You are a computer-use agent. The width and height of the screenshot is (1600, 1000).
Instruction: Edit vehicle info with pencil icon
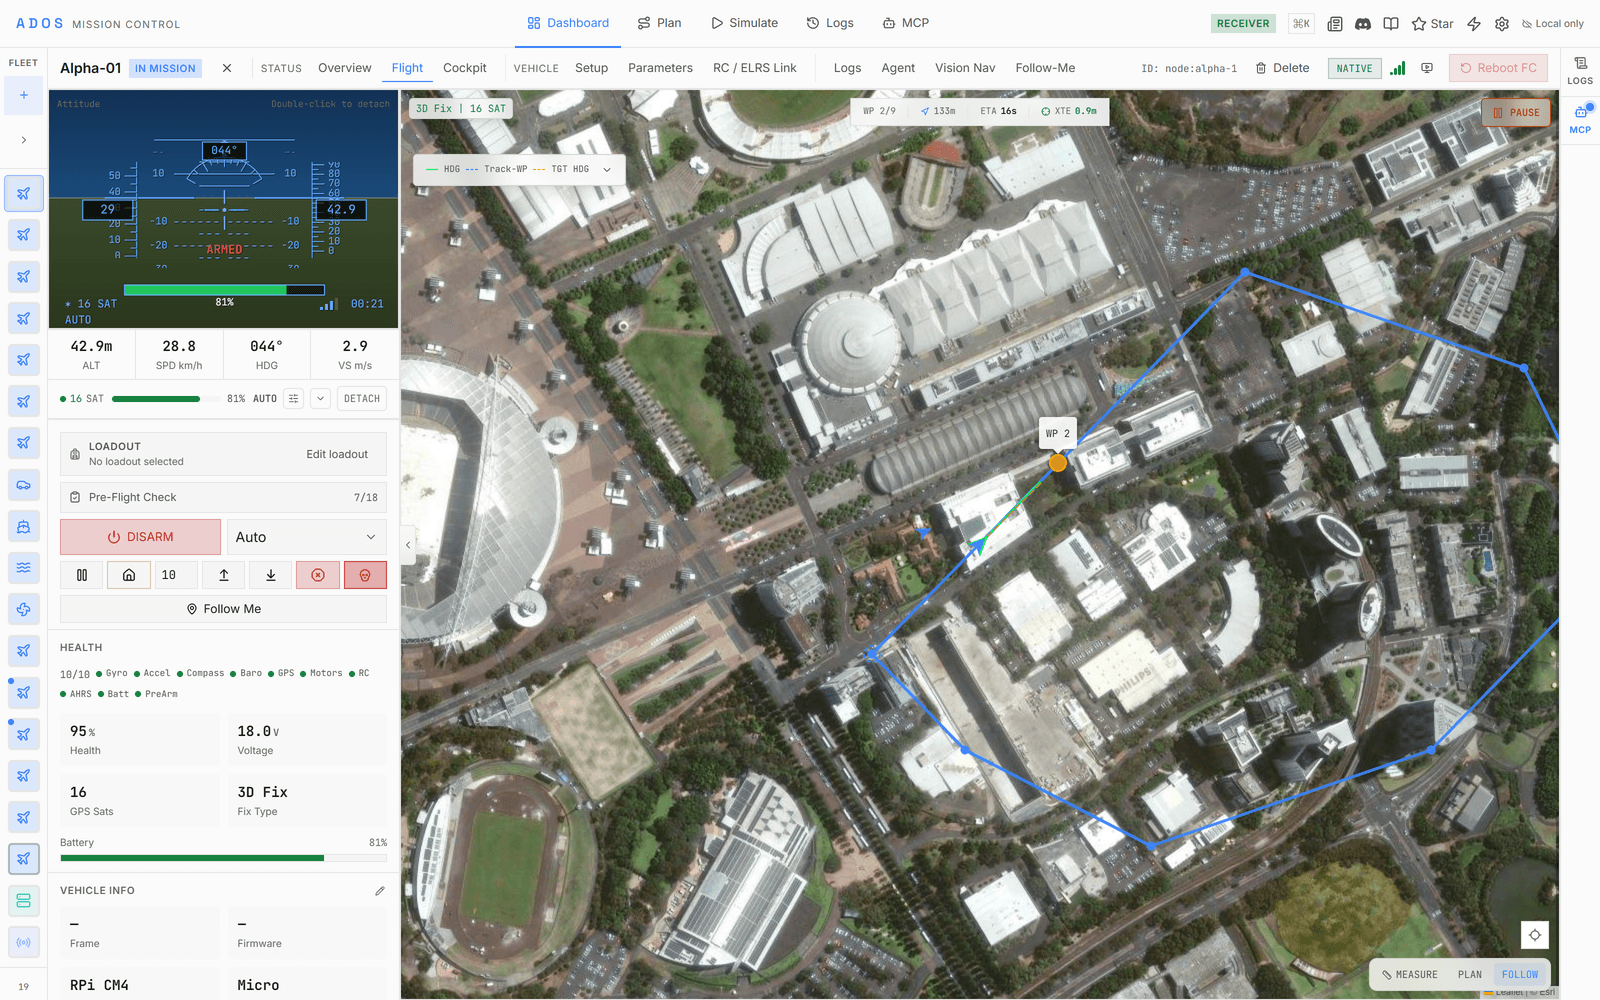(380, 891)
